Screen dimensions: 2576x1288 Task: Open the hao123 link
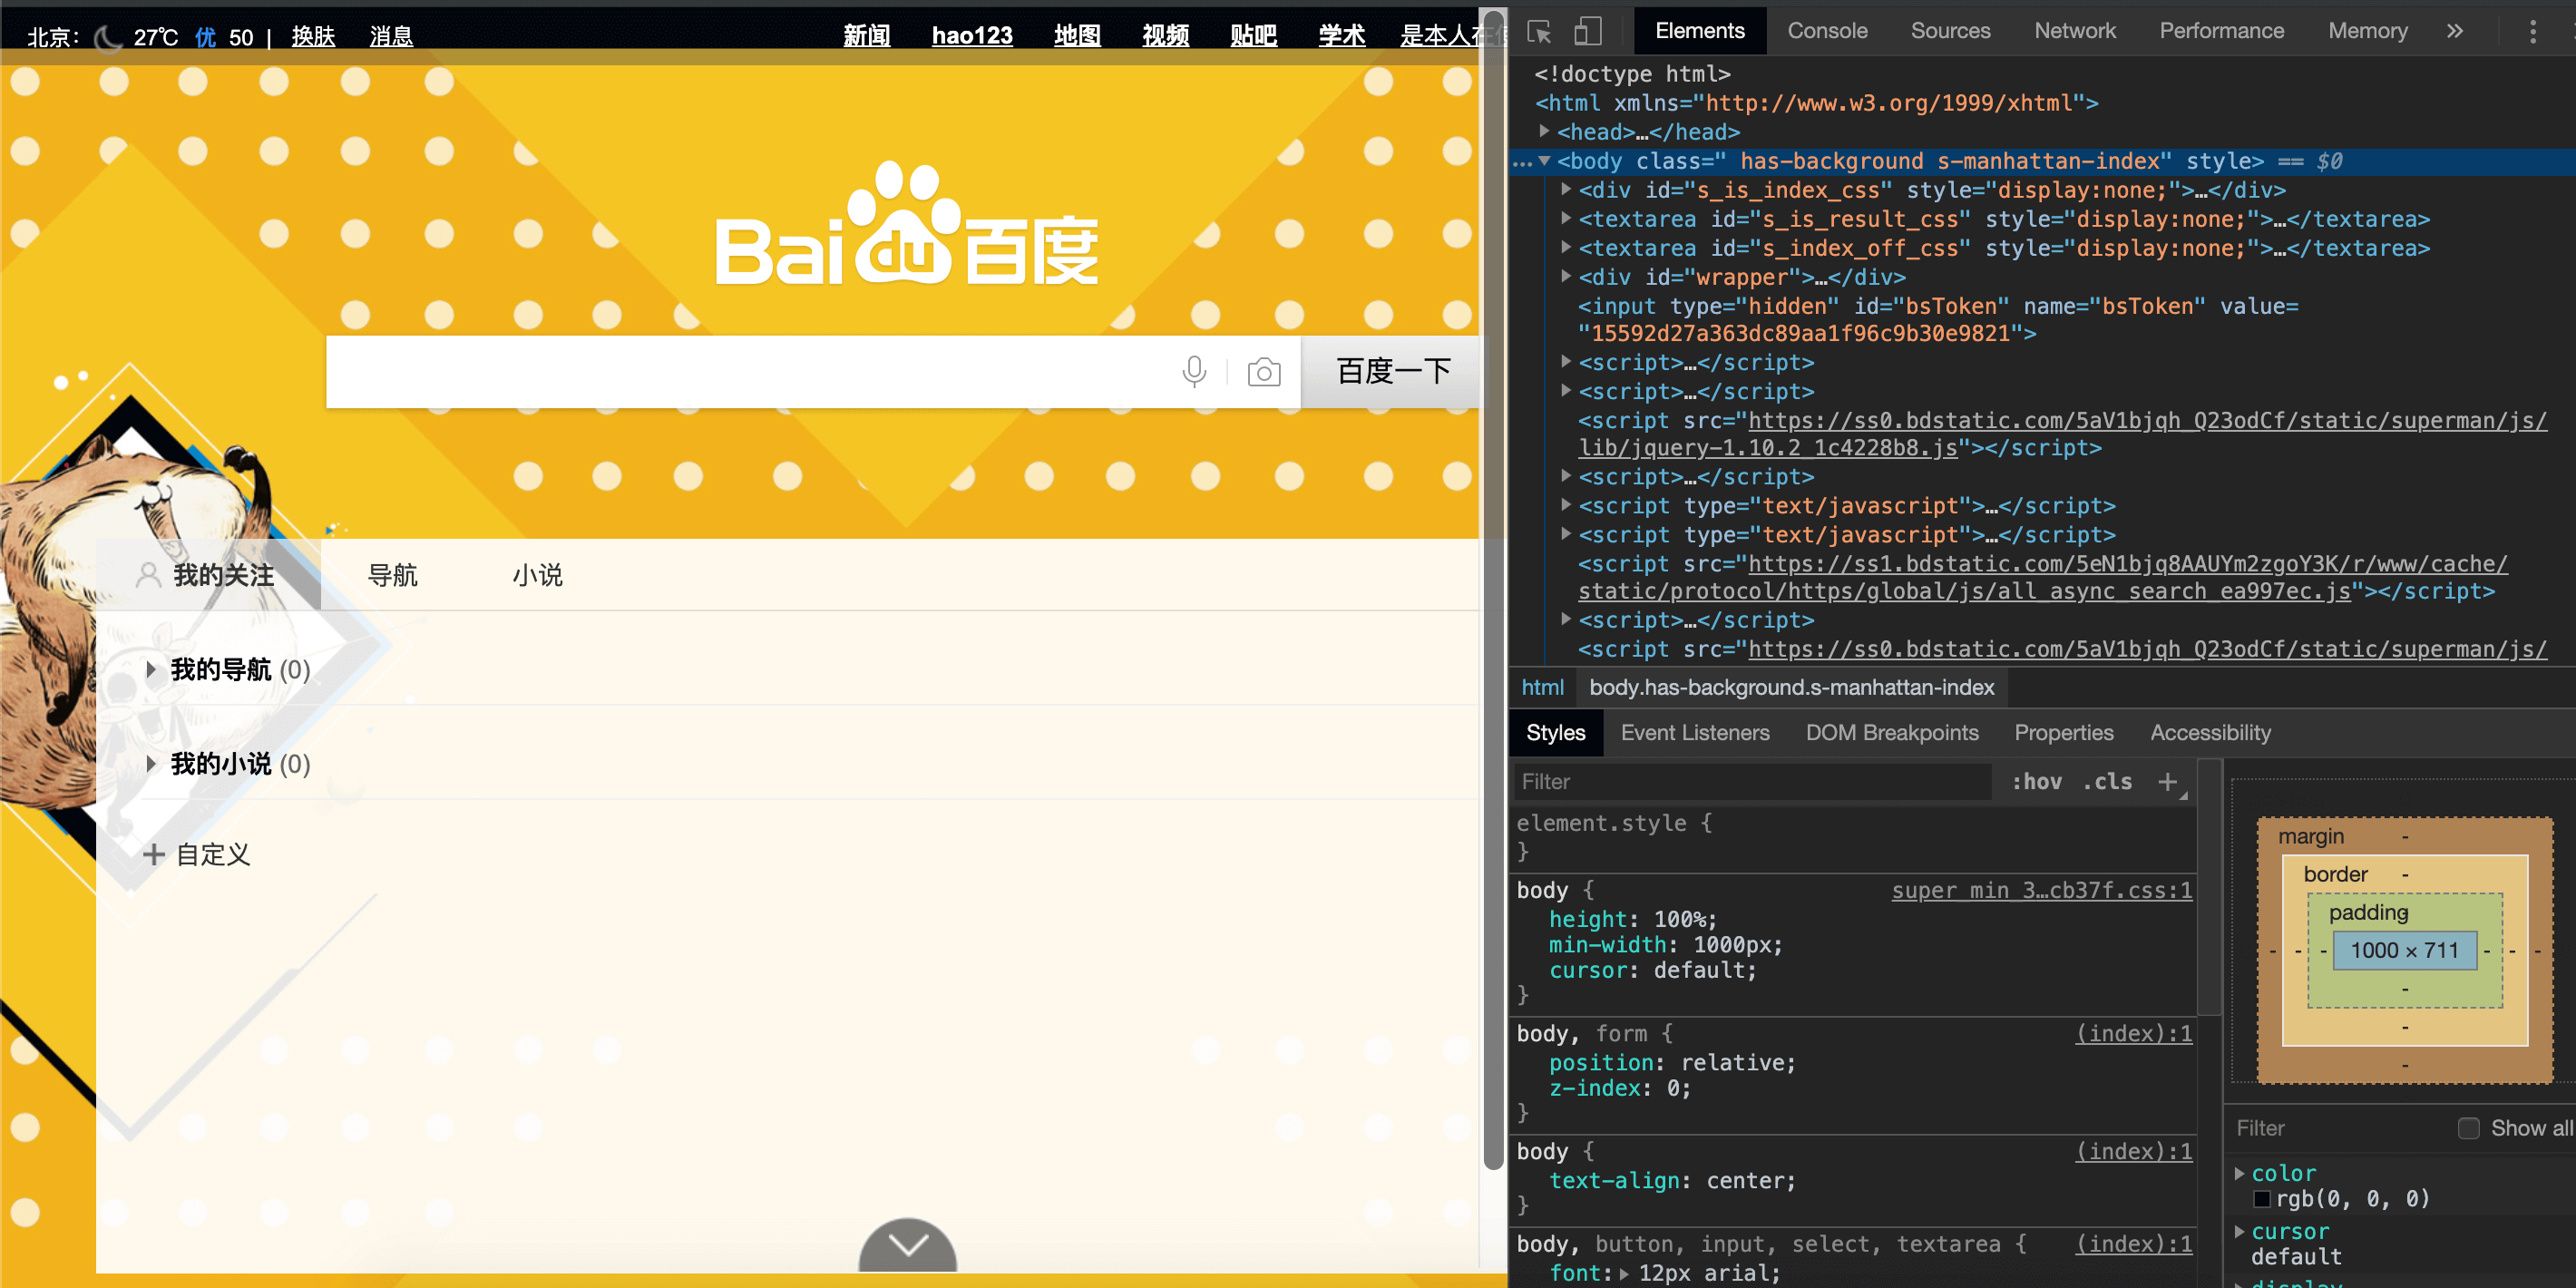pyautogui.click(x=972, y=36)
